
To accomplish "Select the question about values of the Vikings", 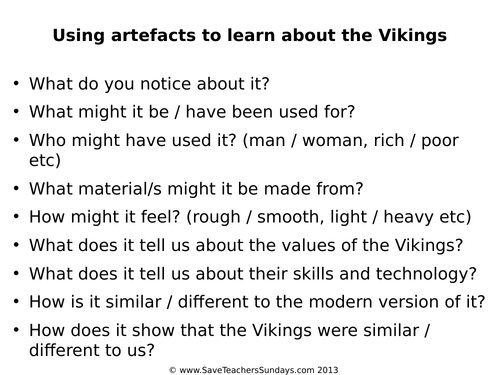I will 246,245.
